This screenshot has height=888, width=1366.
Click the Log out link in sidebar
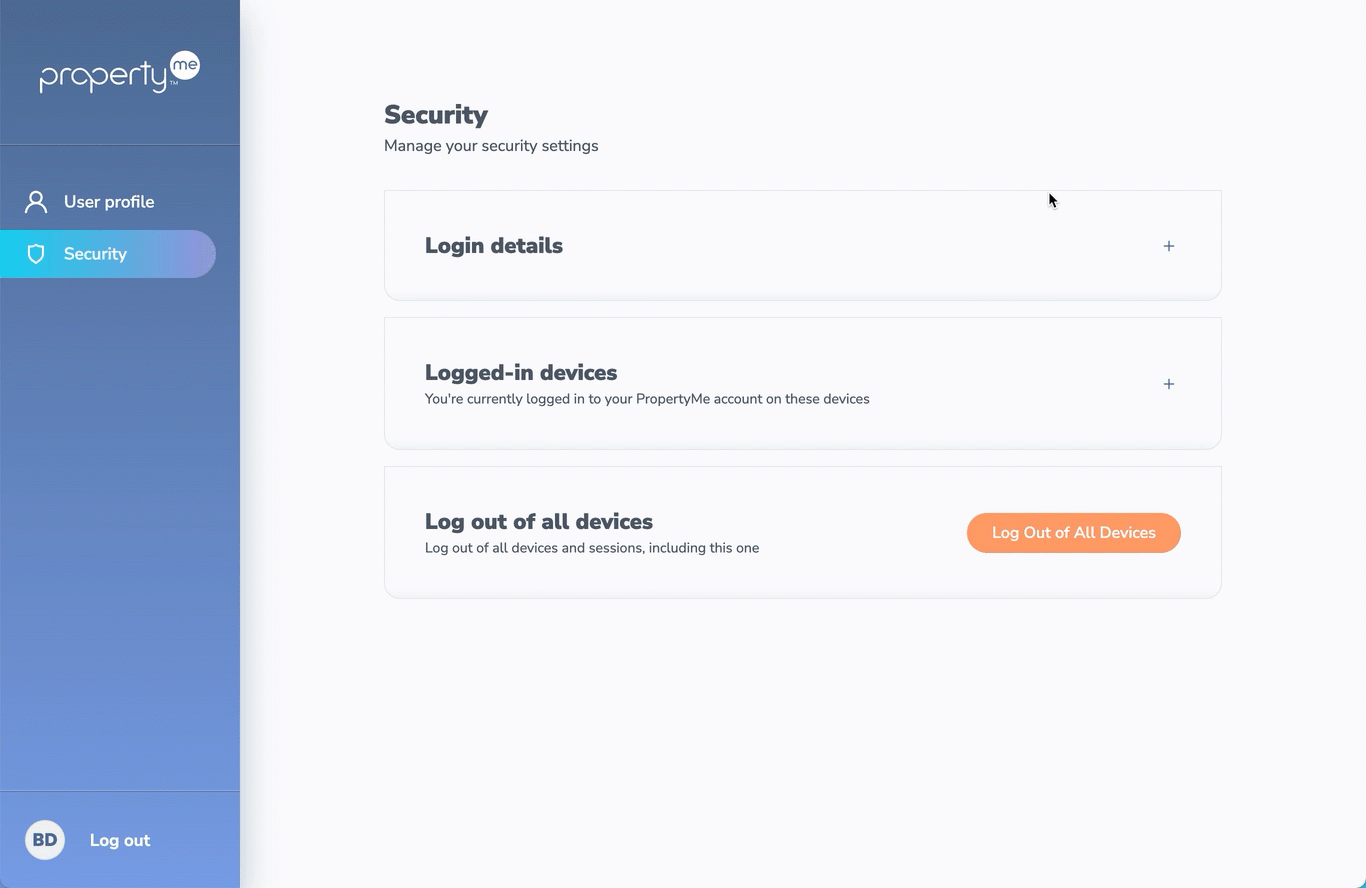[x=120, y=840]
